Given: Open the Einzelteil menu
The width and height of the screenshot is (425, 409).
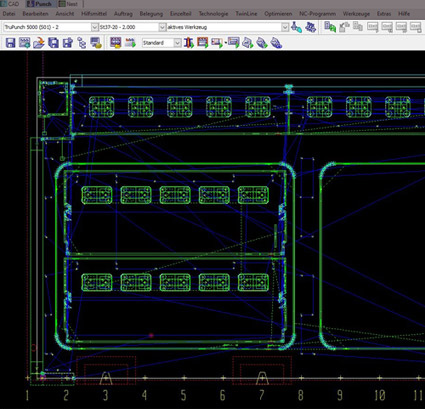Looking at the screenshot, I should coord(181,14).
